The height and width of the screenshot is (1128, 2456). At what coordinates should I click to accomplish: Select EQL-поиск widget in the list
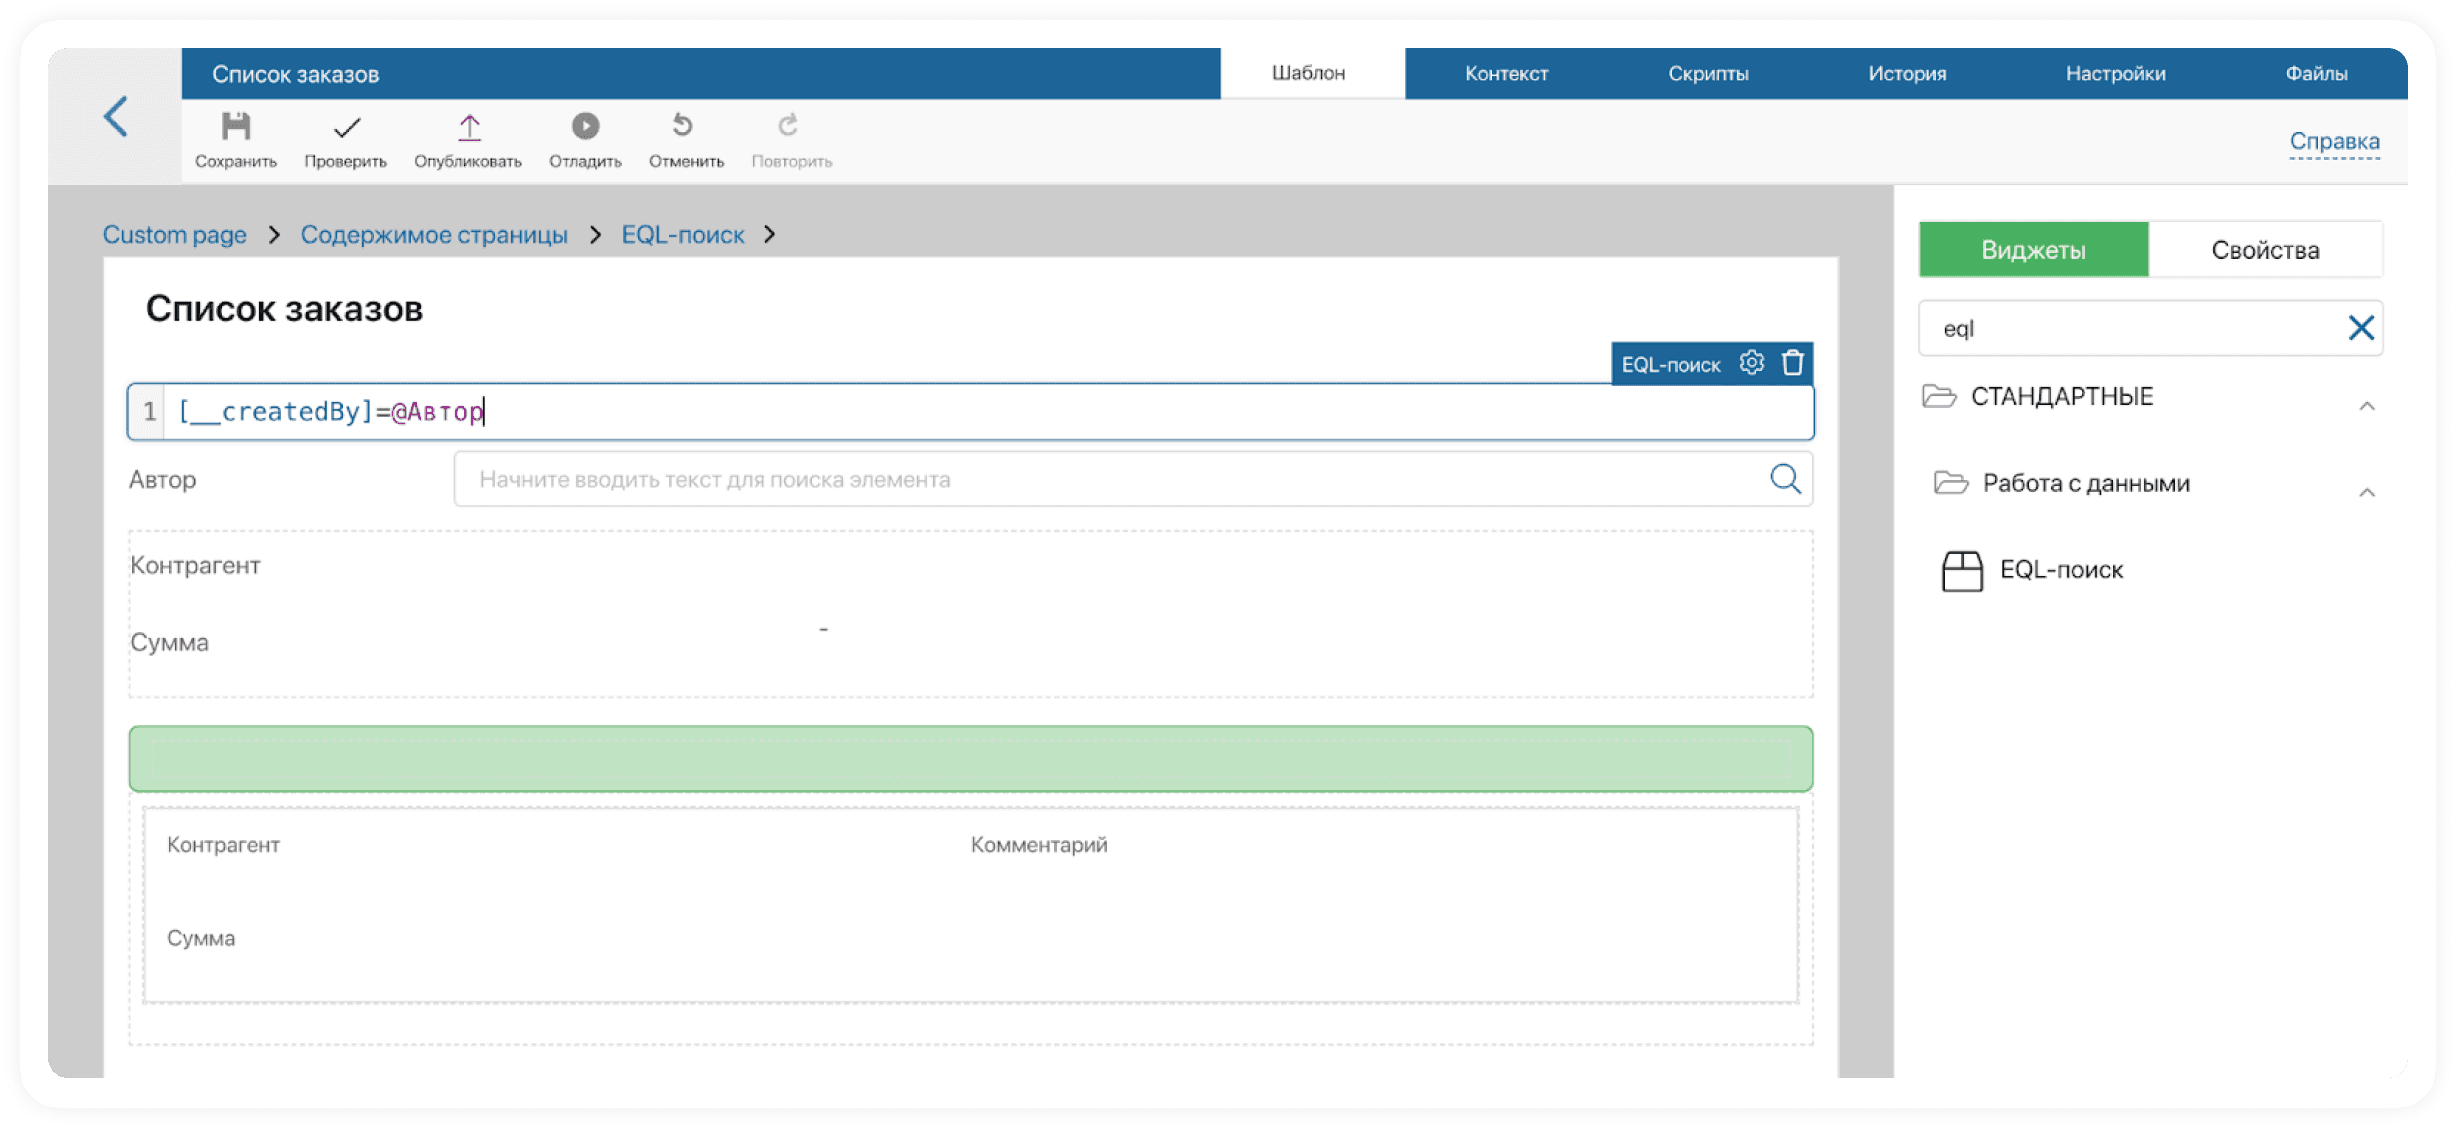click(x=2060, y=570)
